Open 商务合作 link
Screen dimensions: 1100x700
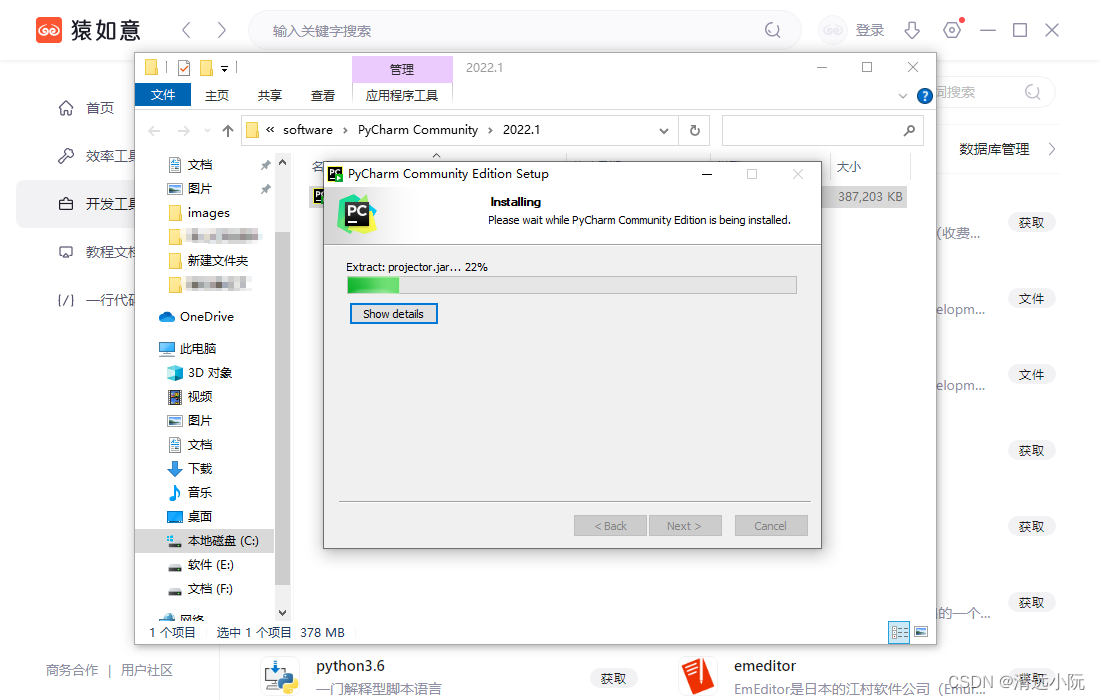click(72, 671)
